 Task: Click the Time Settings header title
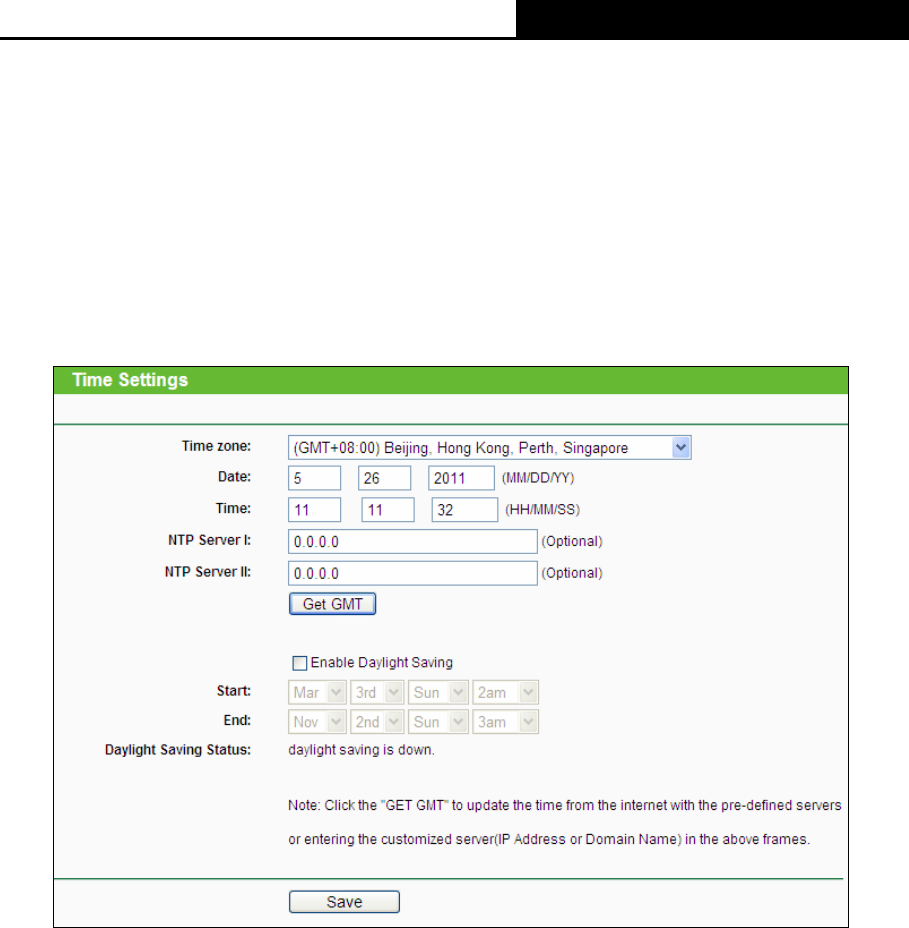click(x=130, y=380)
